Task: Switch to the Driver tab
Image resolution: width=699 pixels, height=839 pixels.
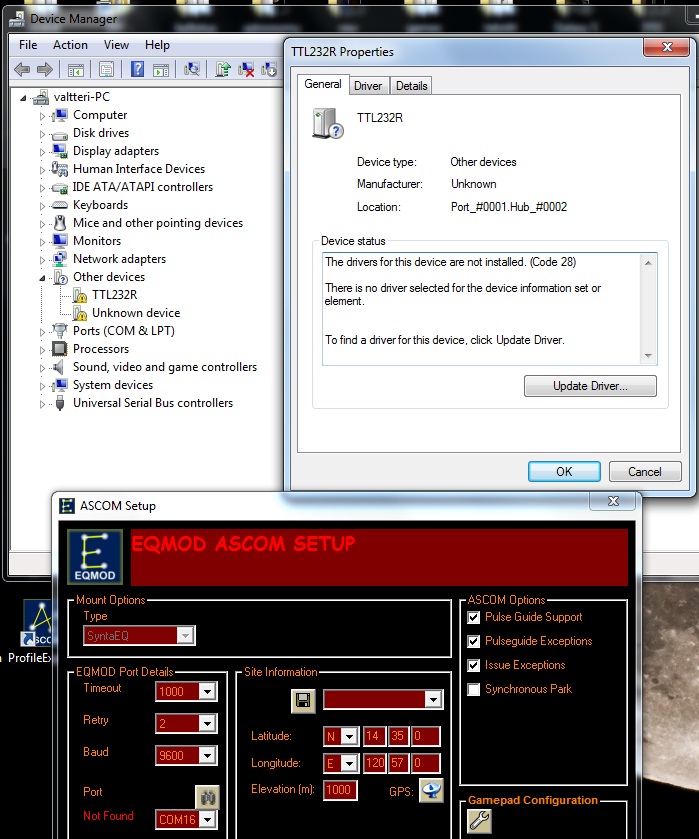Action: coord(368,86)
